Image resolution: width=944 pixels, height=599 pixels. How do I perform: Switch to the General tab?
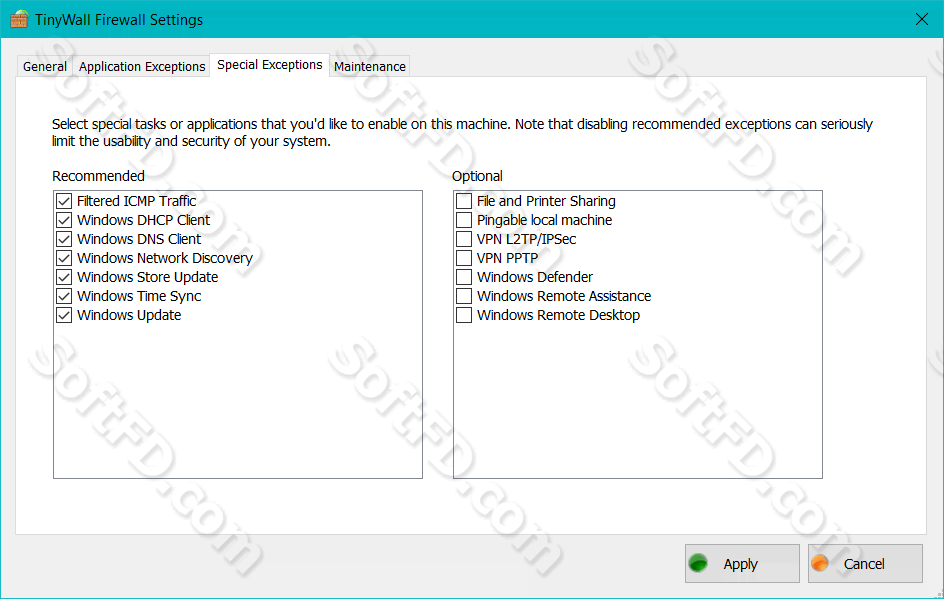tap(45, 66)
